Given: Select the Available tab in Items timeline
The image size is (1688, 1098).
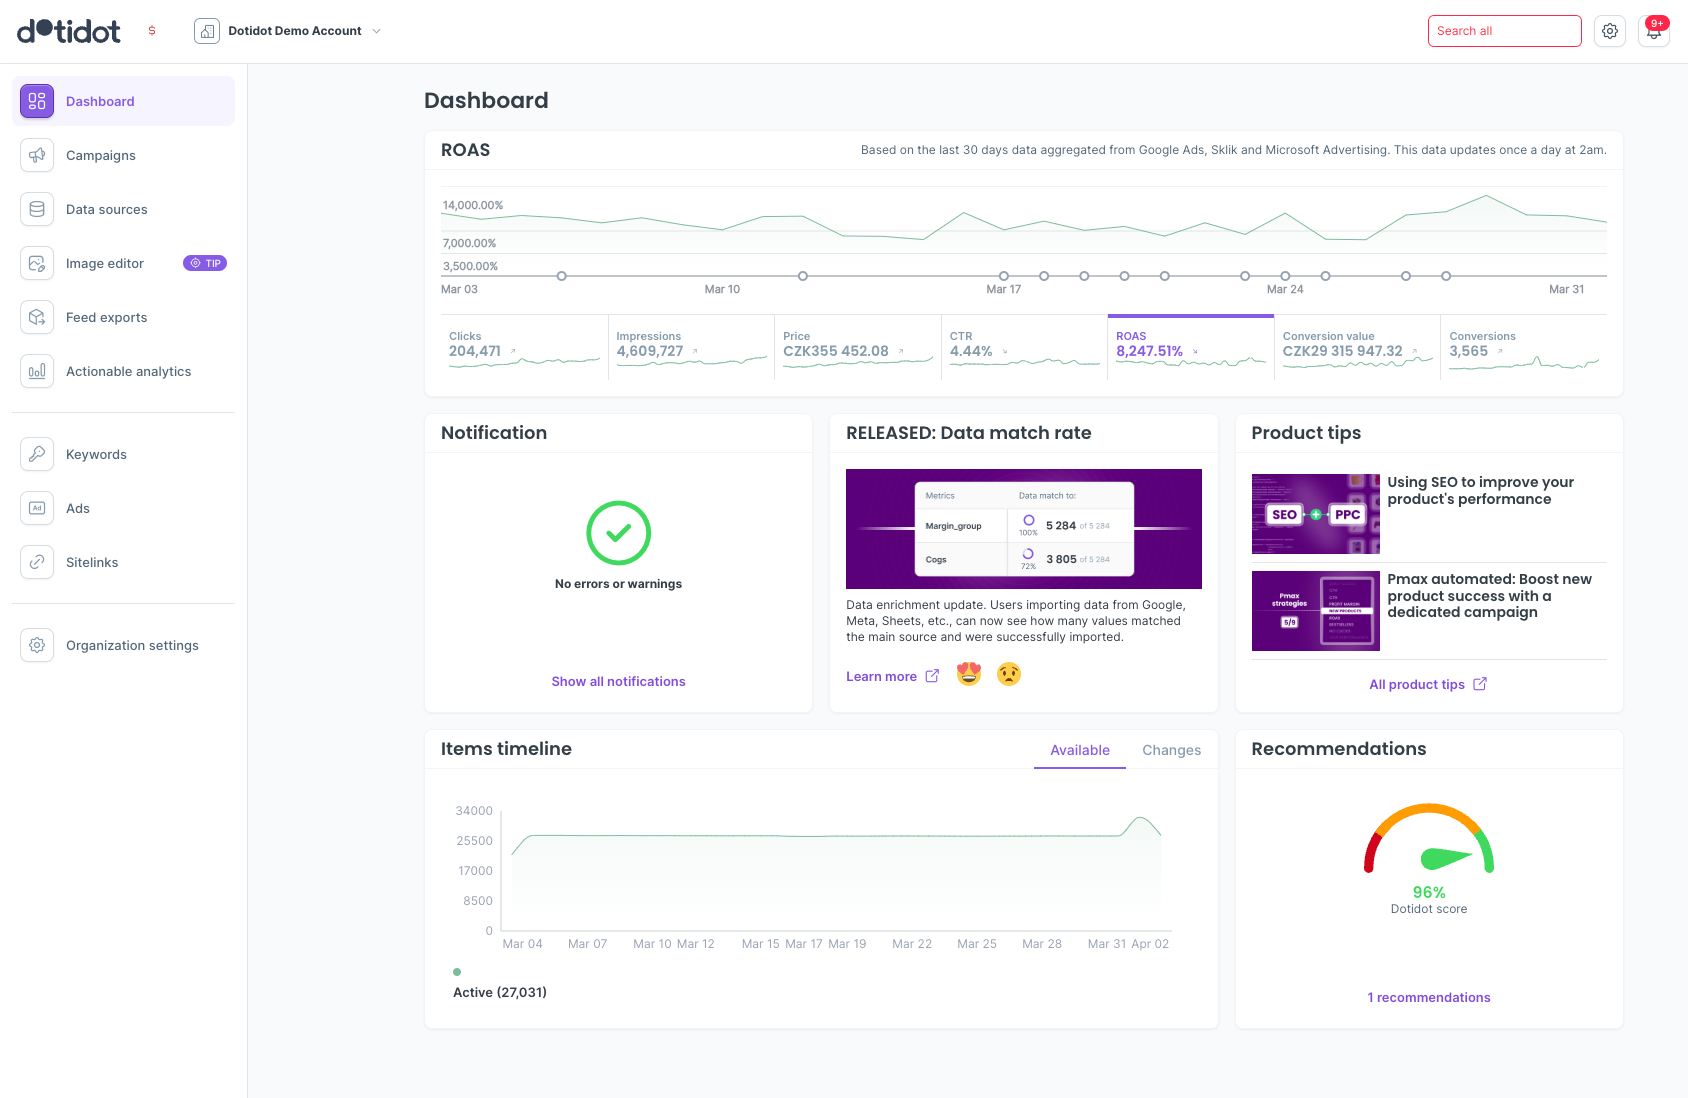Looking at the screenshot, I should (1079, 750).
